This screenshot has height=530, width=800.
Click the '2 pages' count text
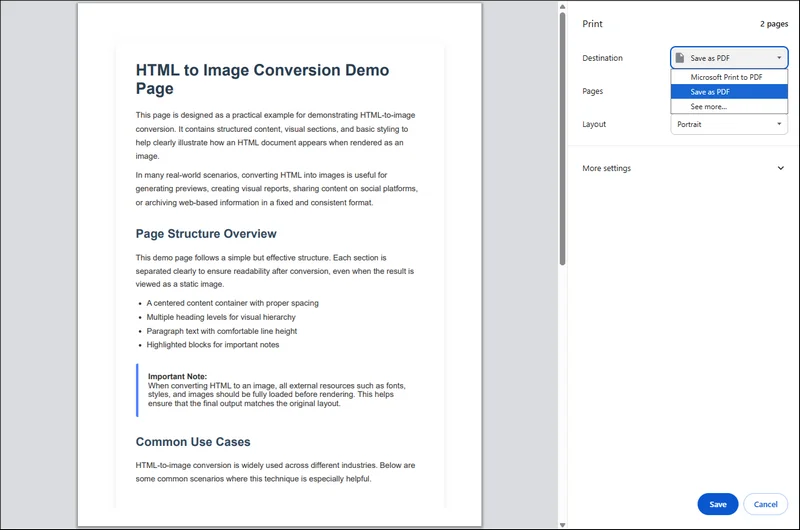pos(773,24)
